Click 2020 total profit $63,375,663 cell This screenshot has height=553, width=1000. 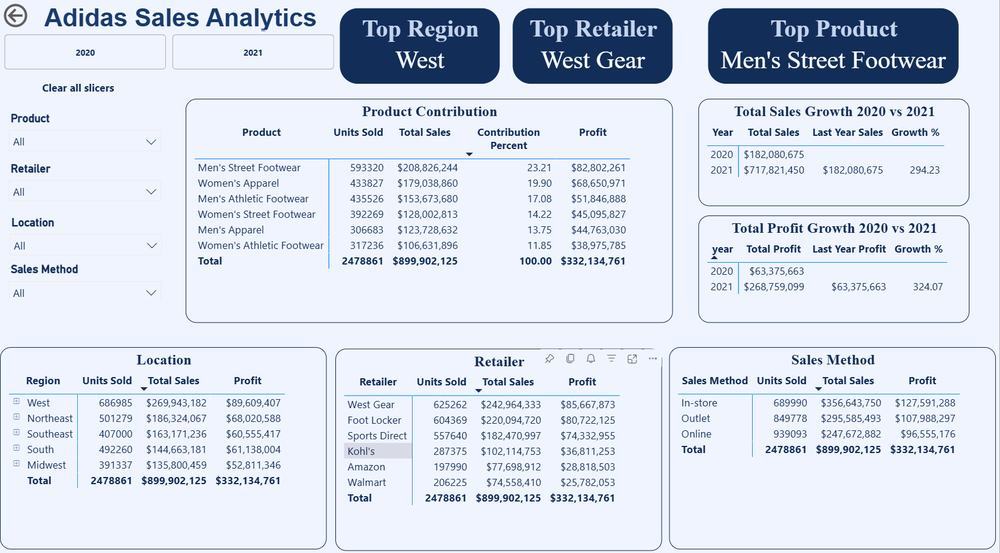pos(776,271)
